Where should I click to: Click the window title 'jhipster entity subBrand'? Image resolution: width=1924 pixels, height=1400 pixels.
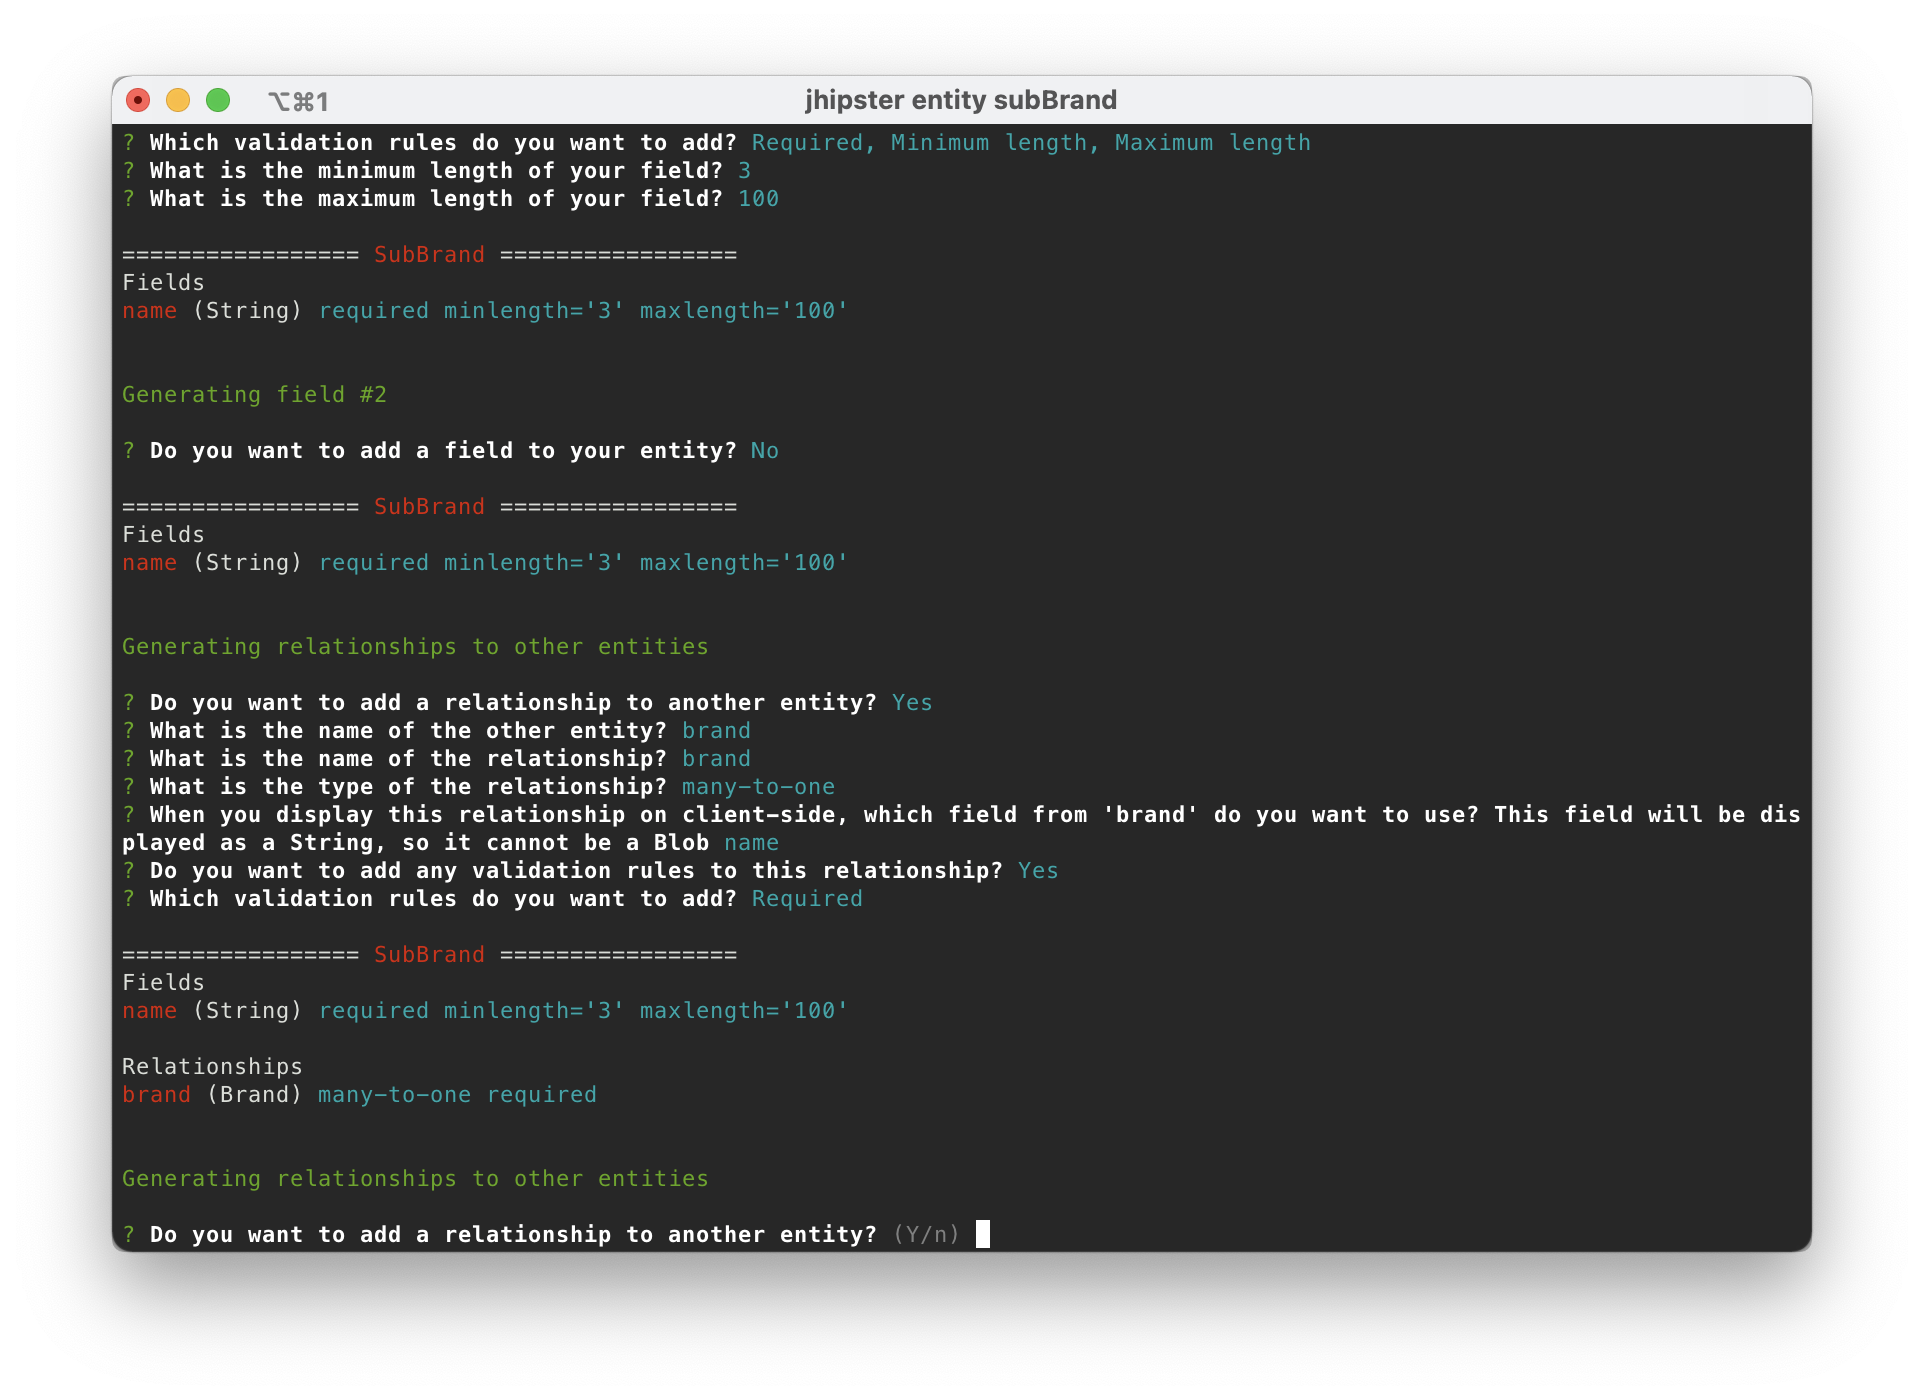pyautogui.click(x=960, y=100)
